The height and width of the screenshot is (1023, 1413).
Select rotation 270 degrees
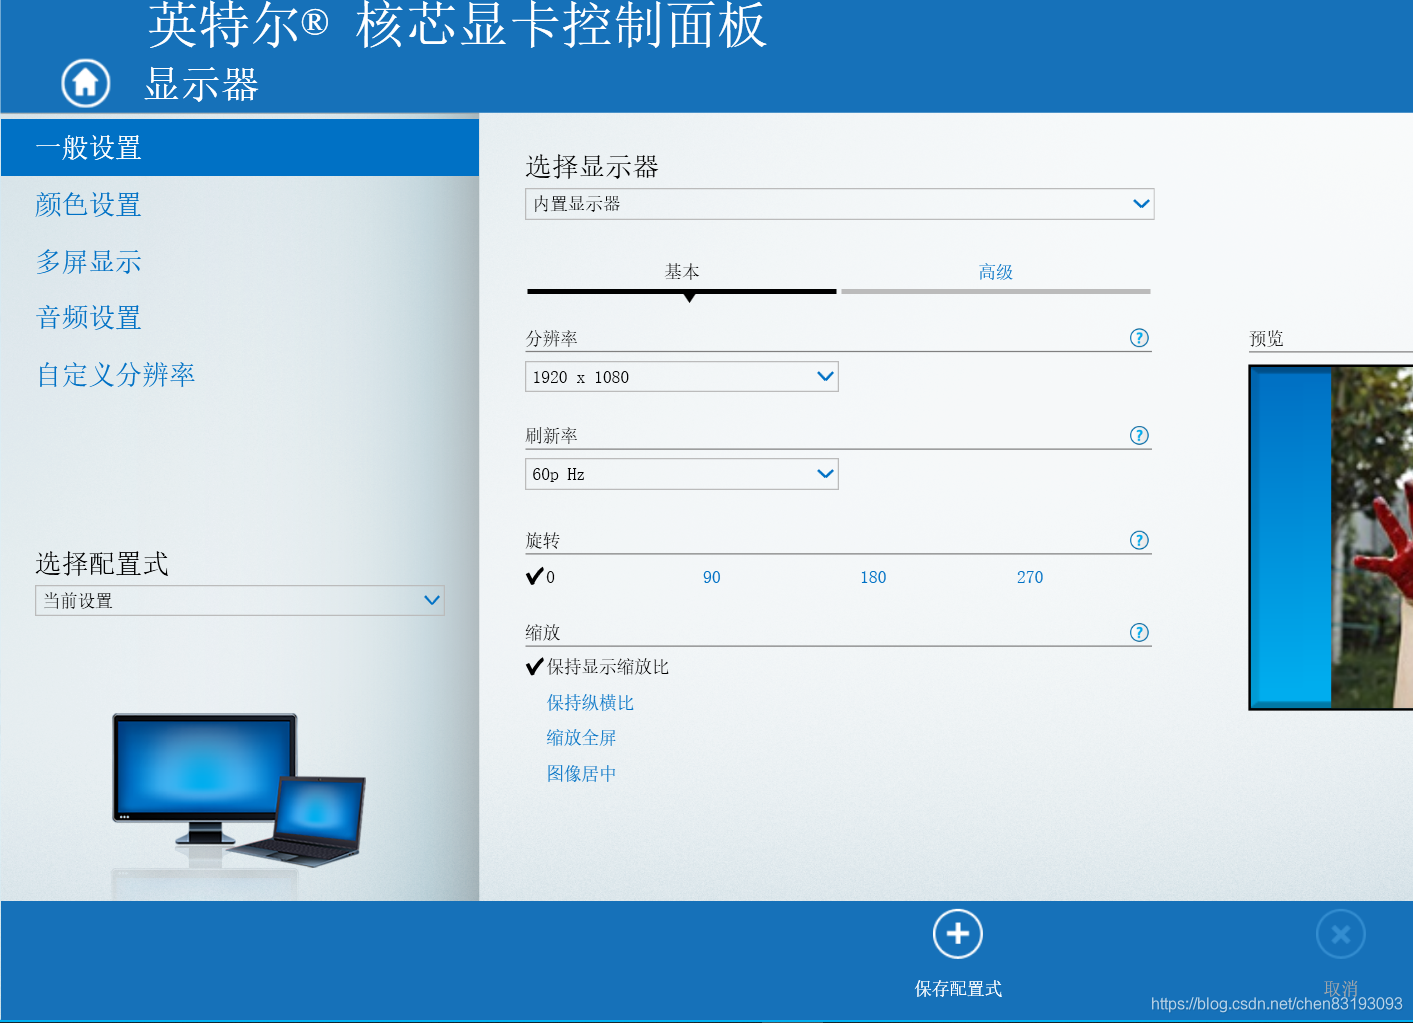tap(1030, 577)
